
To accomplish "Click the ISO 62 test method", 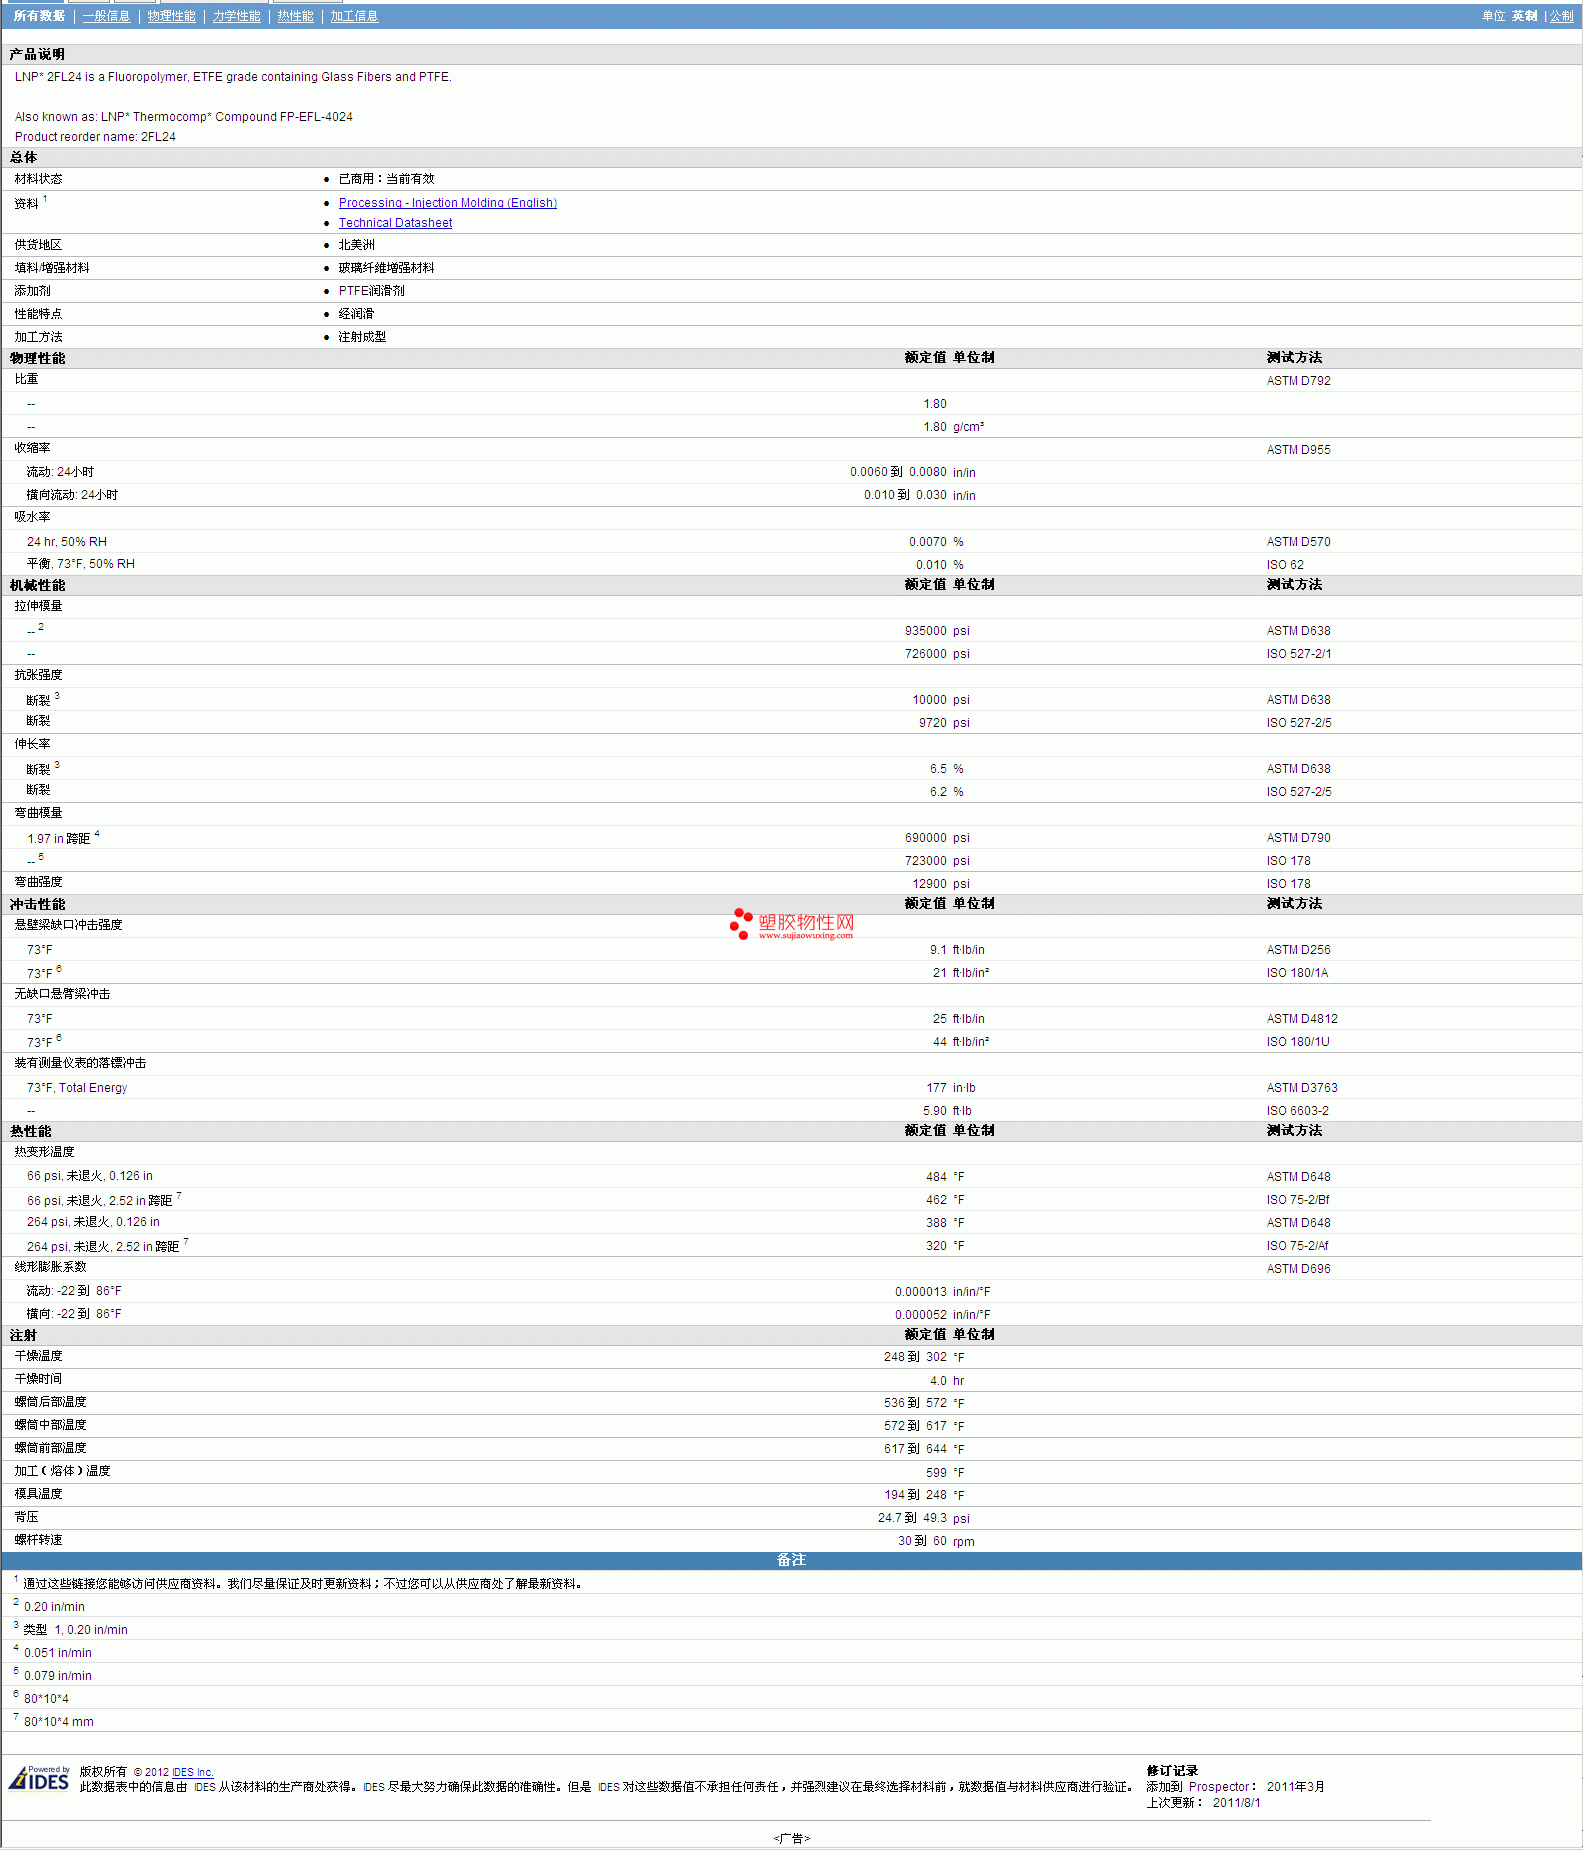I will coord(1285,565).
